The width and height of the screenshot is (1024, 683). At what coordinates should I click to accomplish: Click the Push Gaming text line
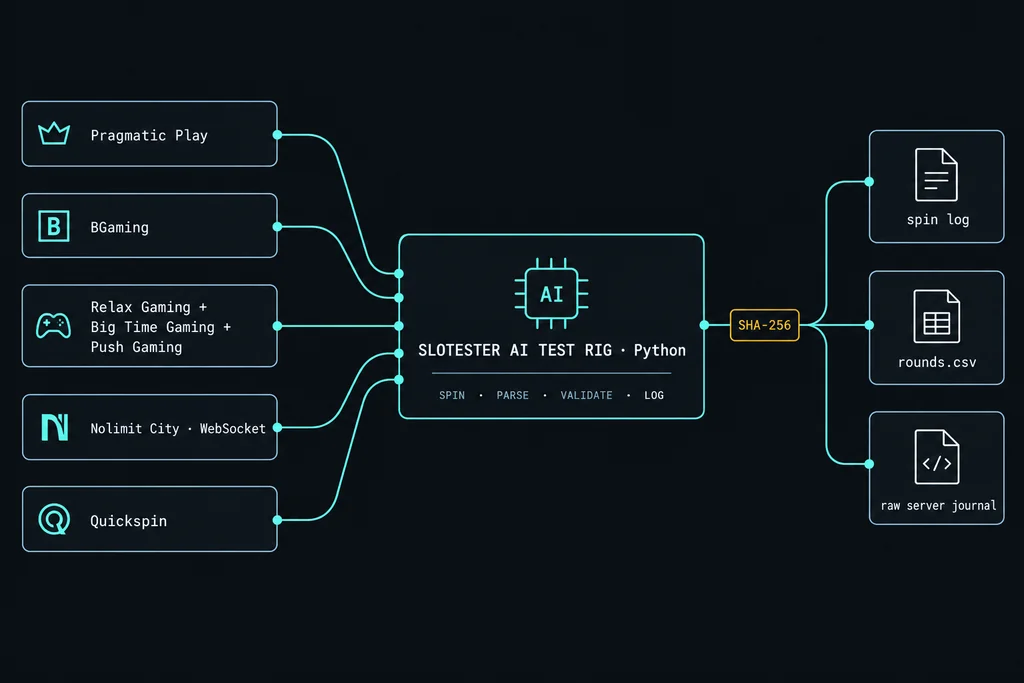click(x=136, y=347)
